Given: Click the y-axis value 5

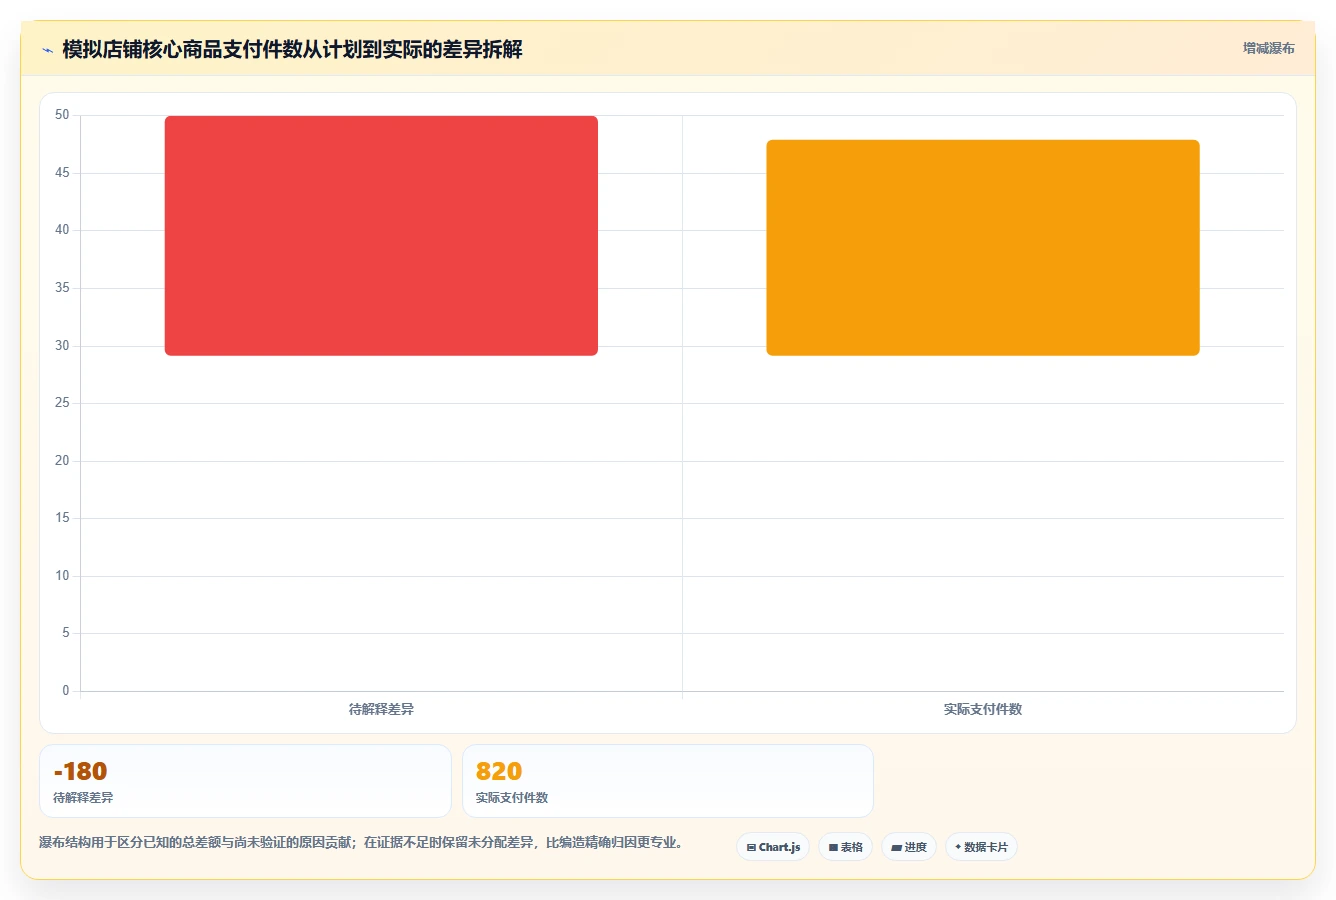Looking at the screenshot, I should point(66,633).
